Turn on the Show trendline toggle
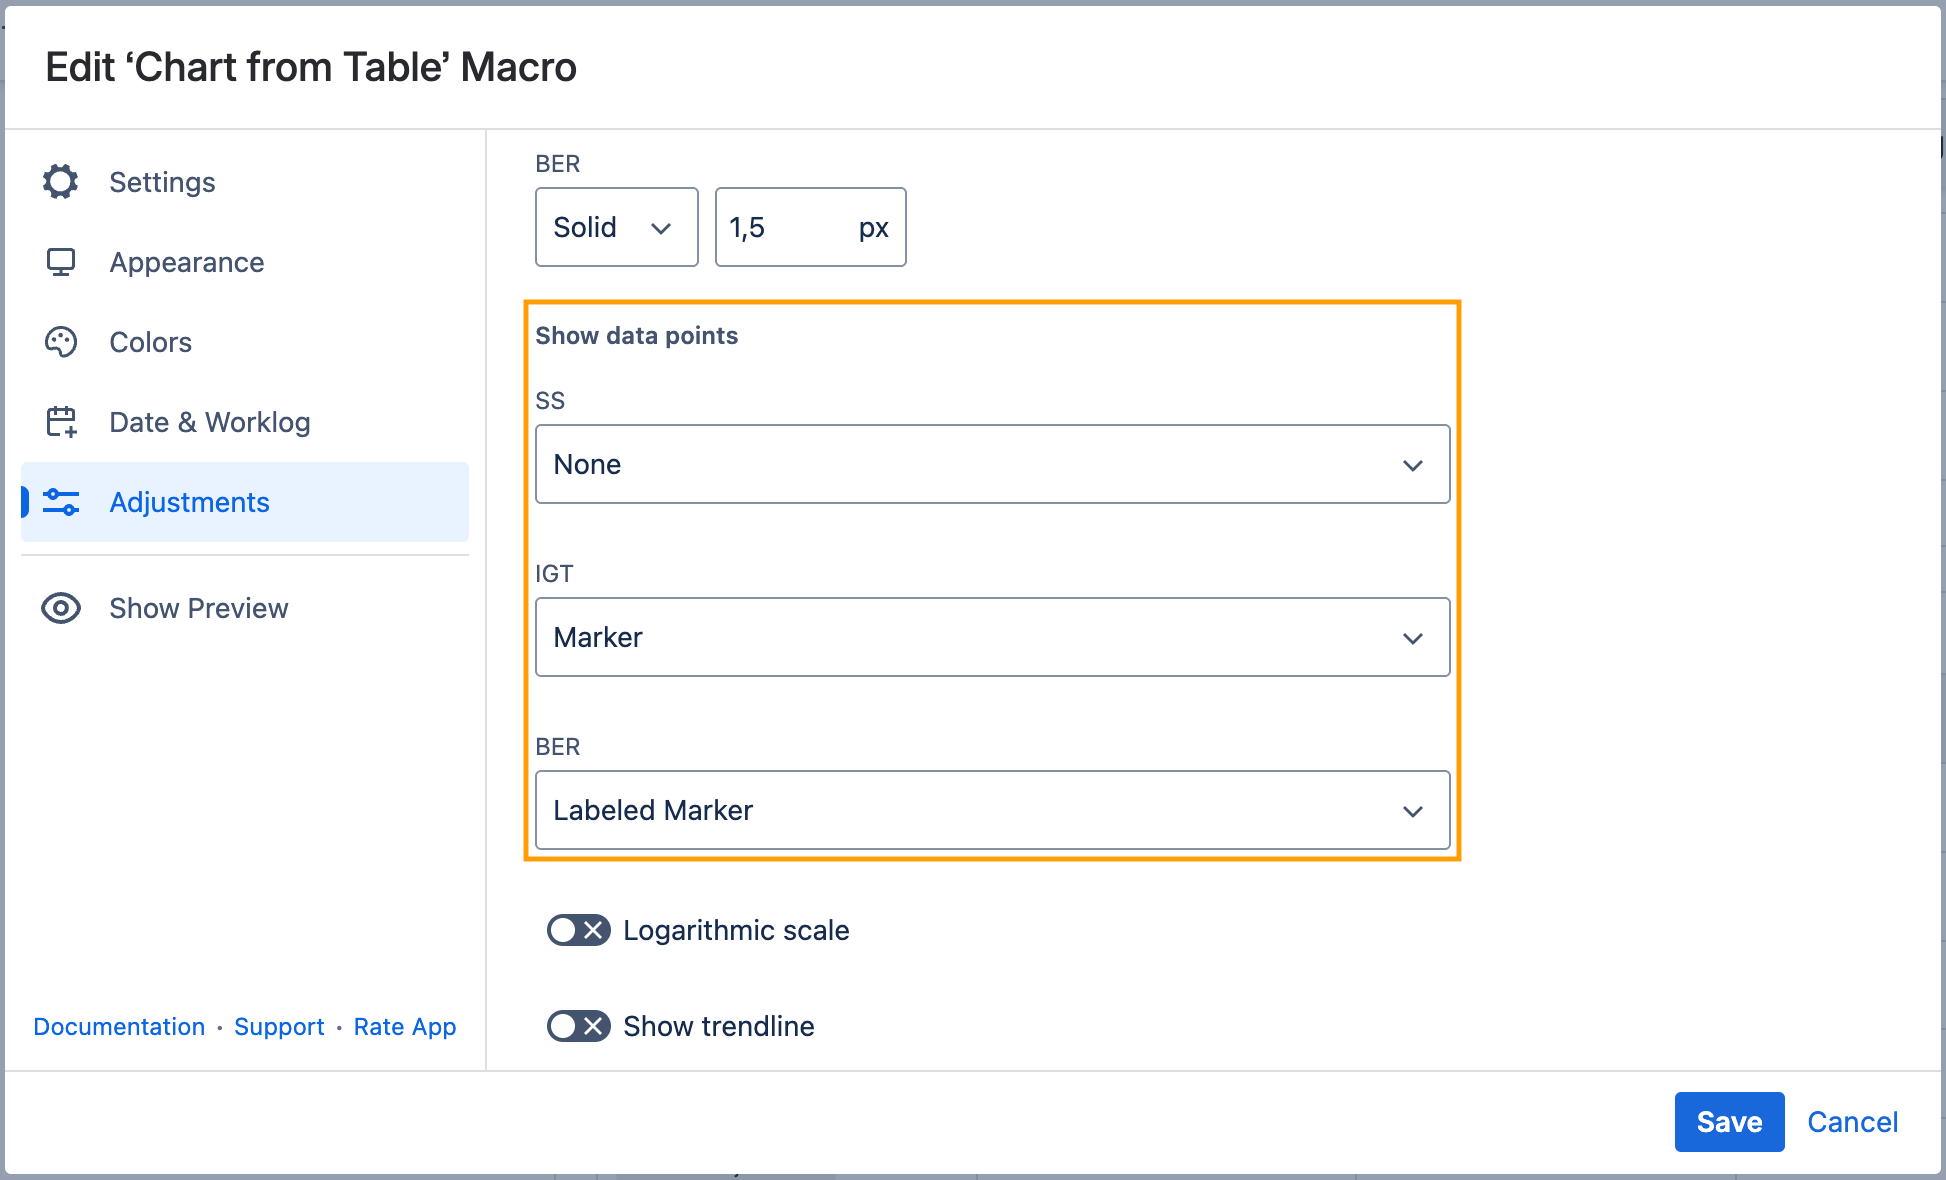The height and width of the screenshot is (1180, 1946). click(578, 1026)
